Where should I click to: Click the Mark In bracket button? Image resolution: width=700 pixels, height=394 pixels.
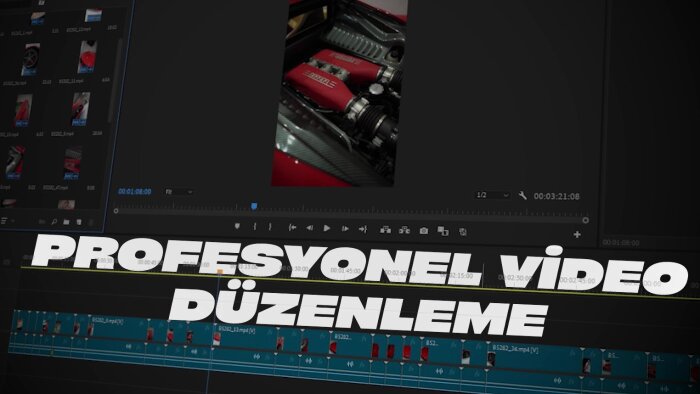tap(254, 227)
